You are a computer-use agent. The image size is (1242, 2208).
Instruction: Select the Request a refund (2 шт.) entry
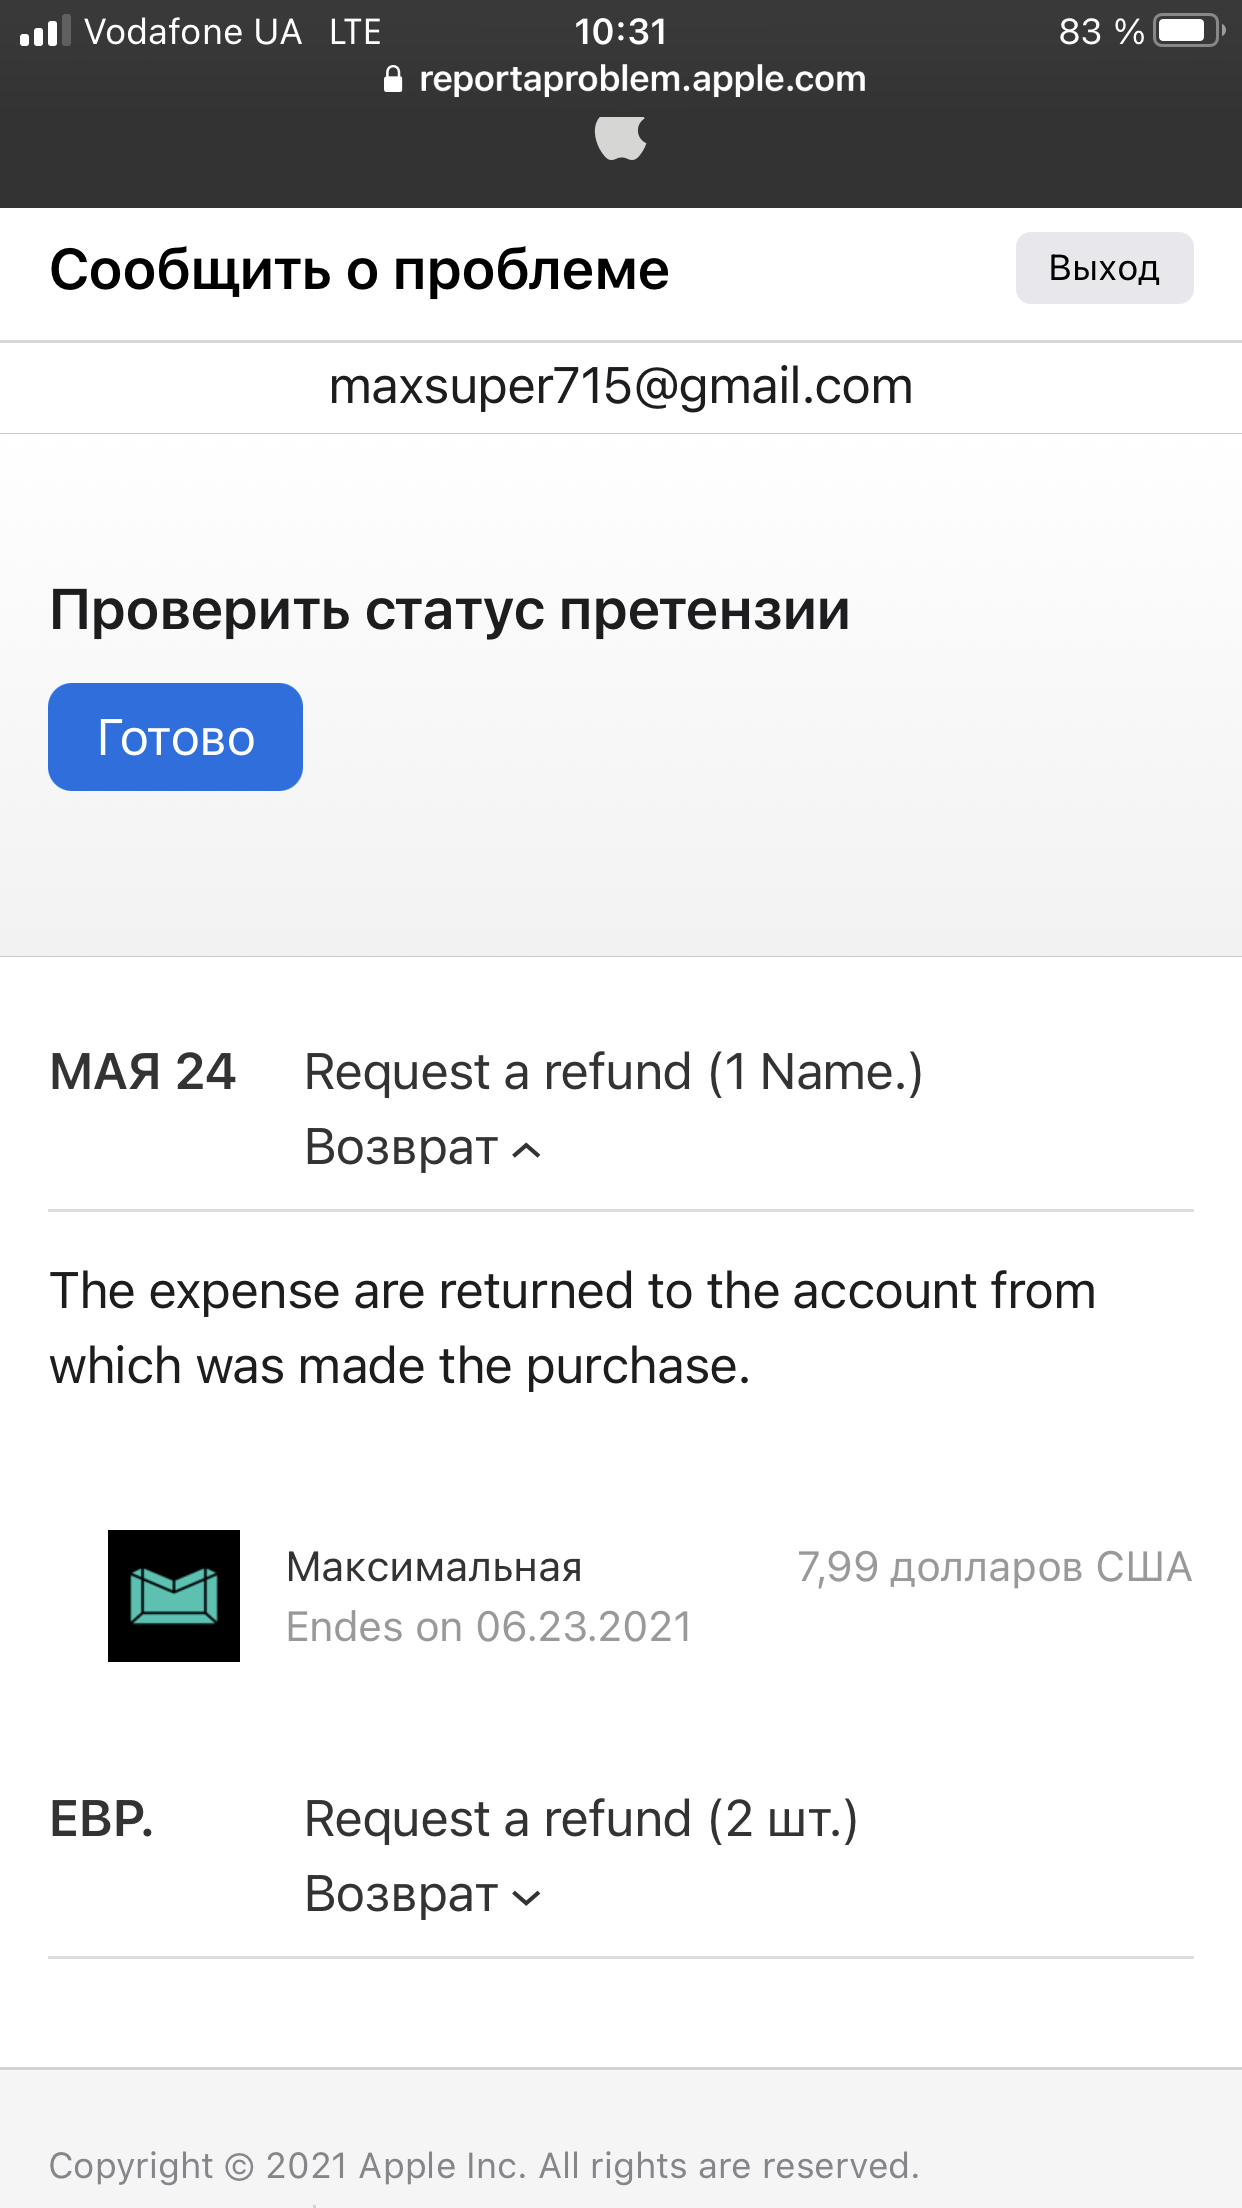coord(581,1819)
